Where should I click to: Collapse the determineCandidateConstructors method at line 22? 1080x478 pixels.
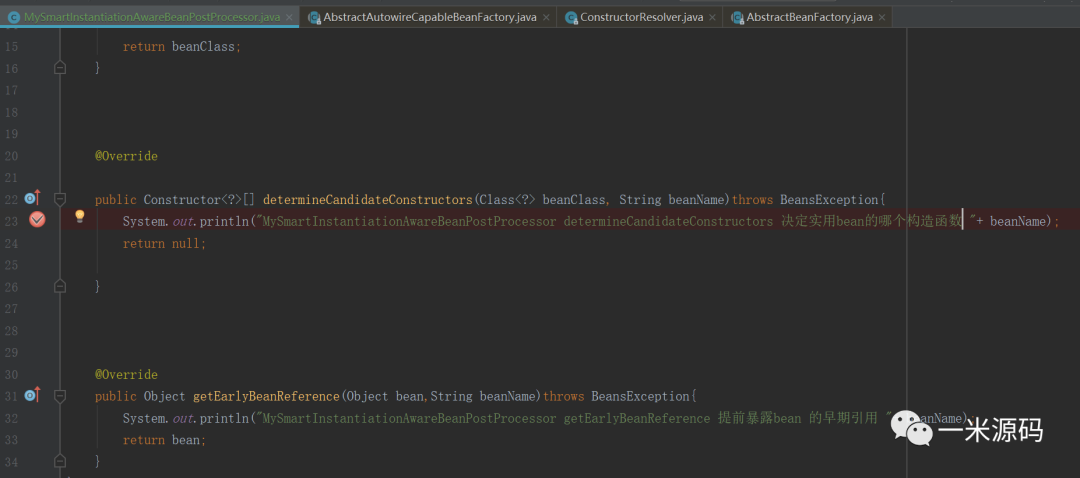pyautogui.click(x=60, y=199)
